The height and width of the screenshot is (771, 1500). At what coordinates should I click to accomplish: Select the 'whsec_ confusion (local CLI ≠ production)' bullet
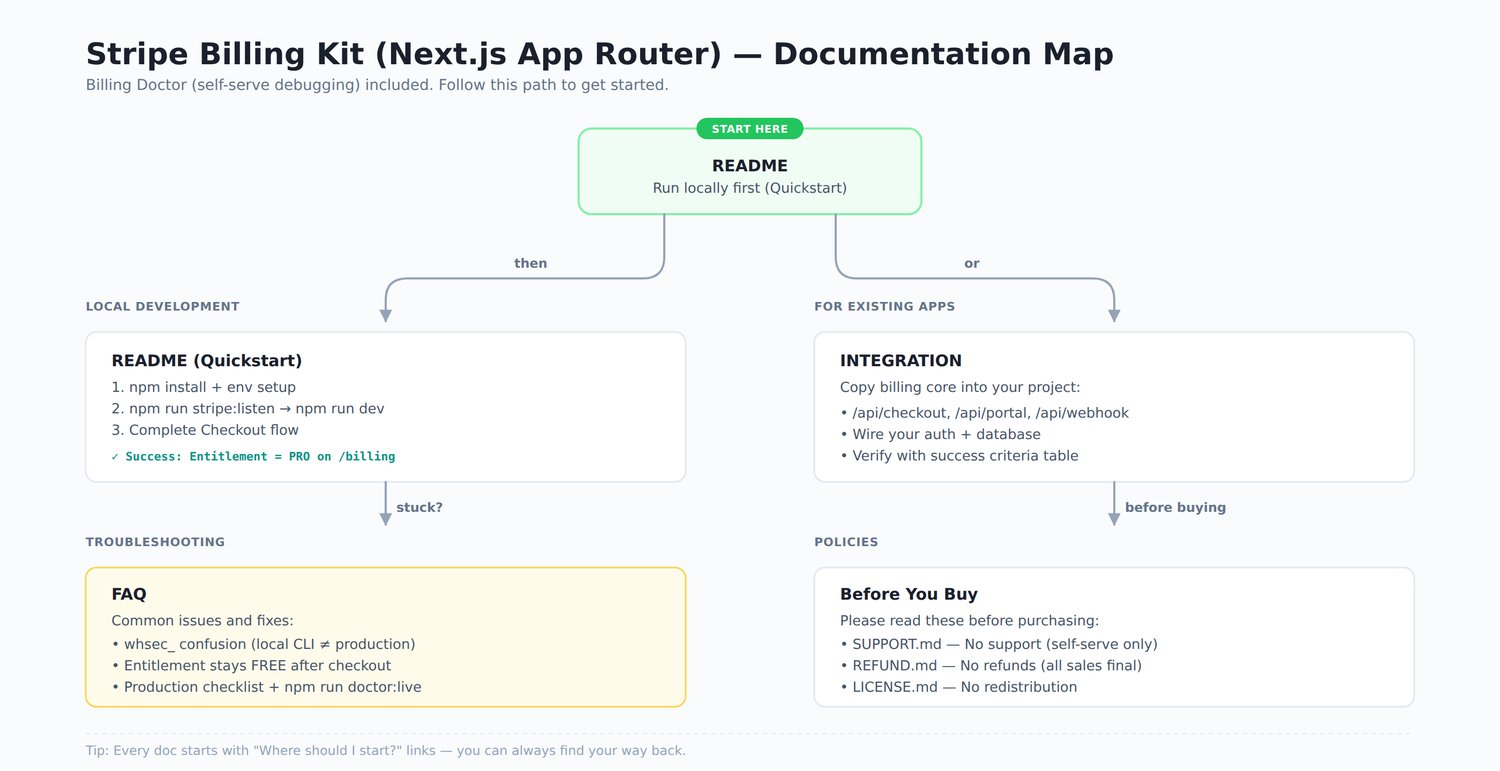pyautogui.click(x=263, y=644)
